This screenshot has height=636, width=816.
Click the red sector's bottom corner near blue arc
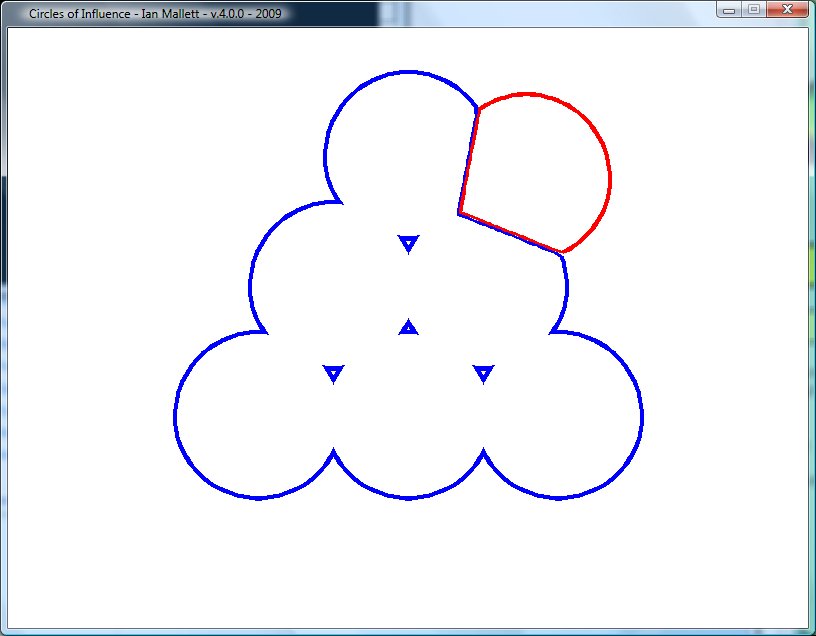click(563, 253)
